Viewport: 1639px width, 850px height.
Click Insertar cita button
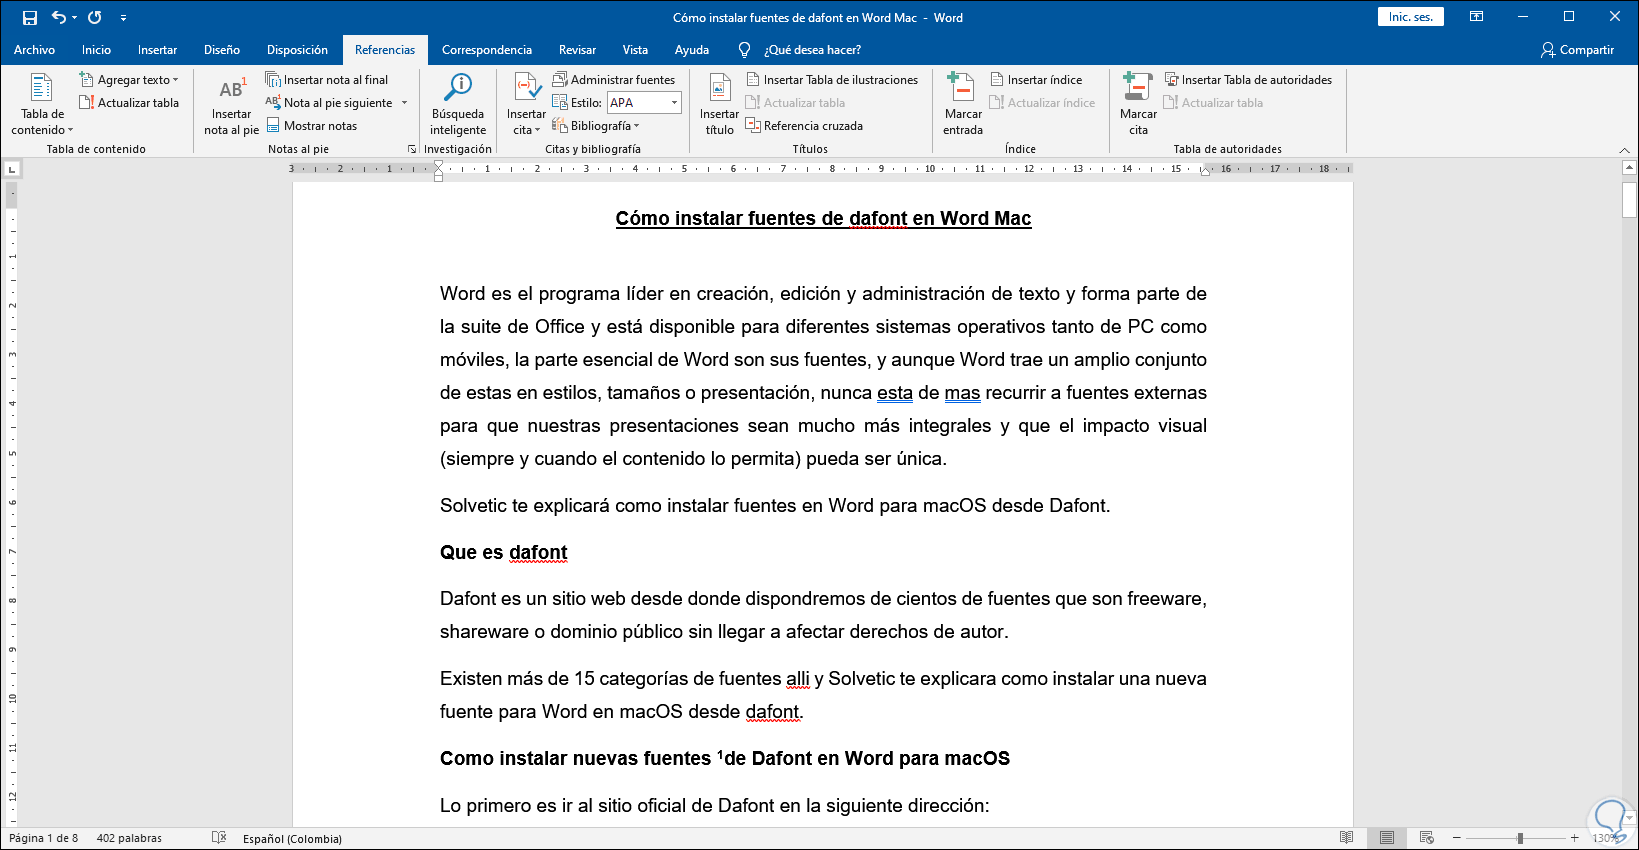[526, 104]
